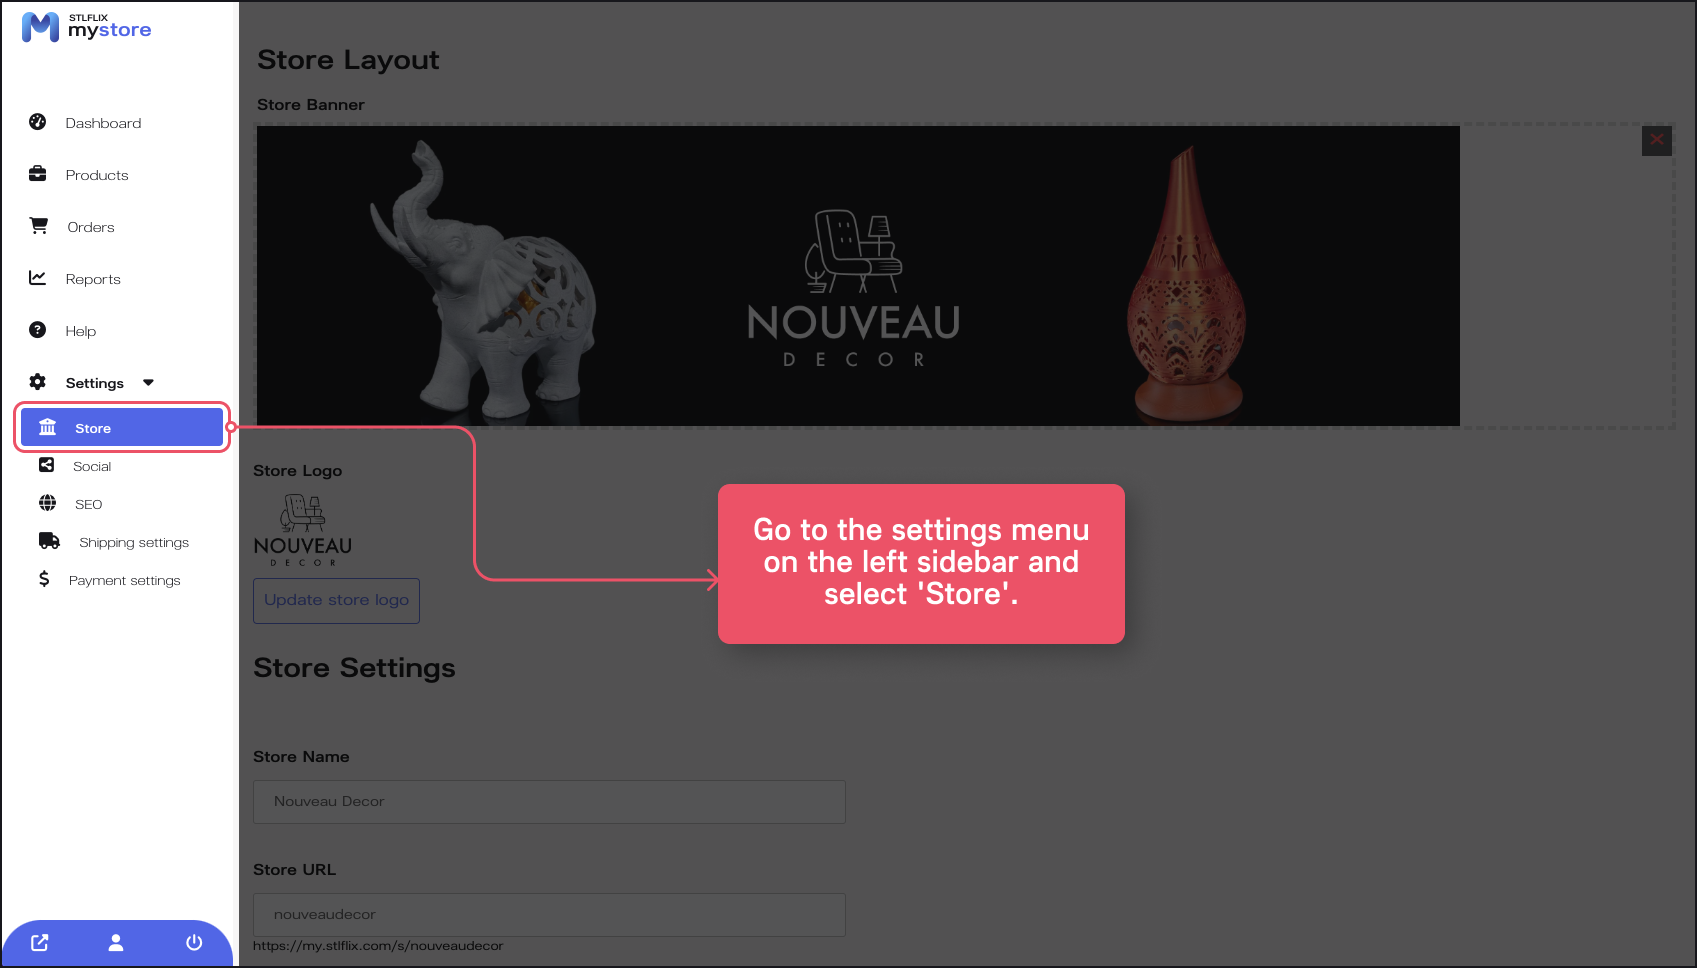Image resolution: width=1697 pixels, height=968 pixels.
Task: Open the SEO settings page
Action: point(88,504)
